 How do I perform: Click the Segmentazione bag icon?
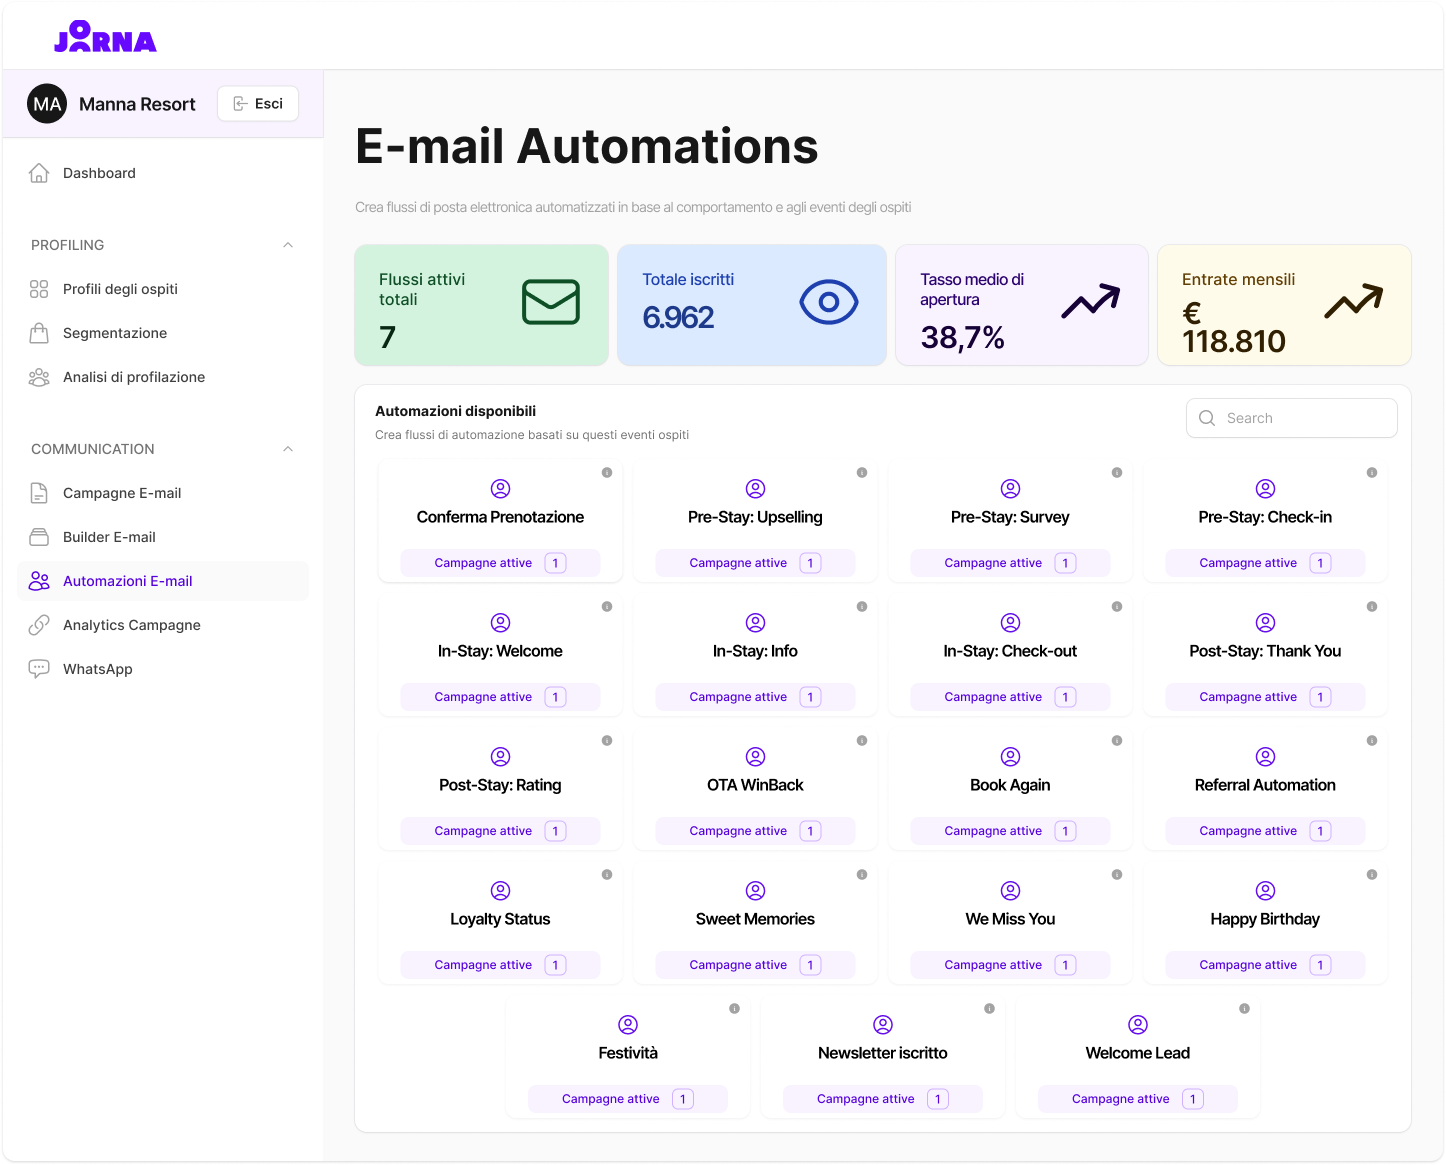tap(39, 332)
